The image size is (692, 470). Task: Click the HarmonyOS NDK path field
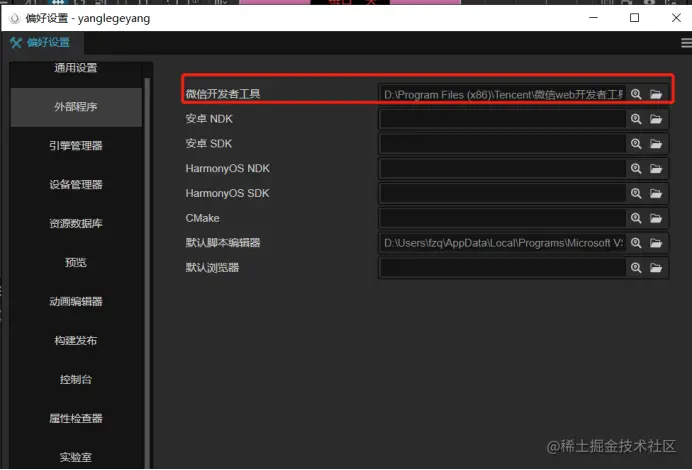point(503,168)
